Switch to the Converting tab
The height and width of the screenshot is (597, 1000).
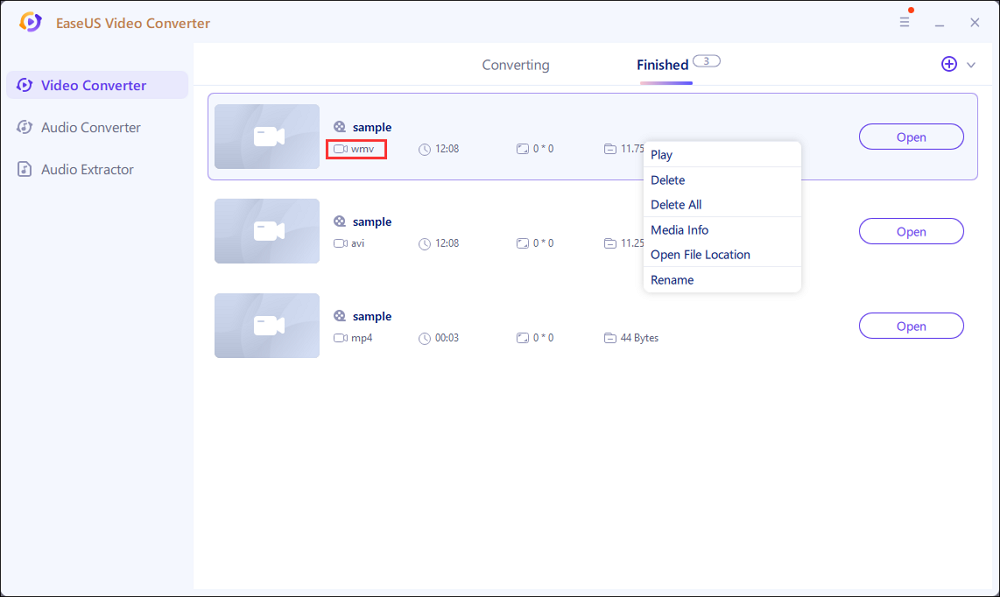pos(515,65)
